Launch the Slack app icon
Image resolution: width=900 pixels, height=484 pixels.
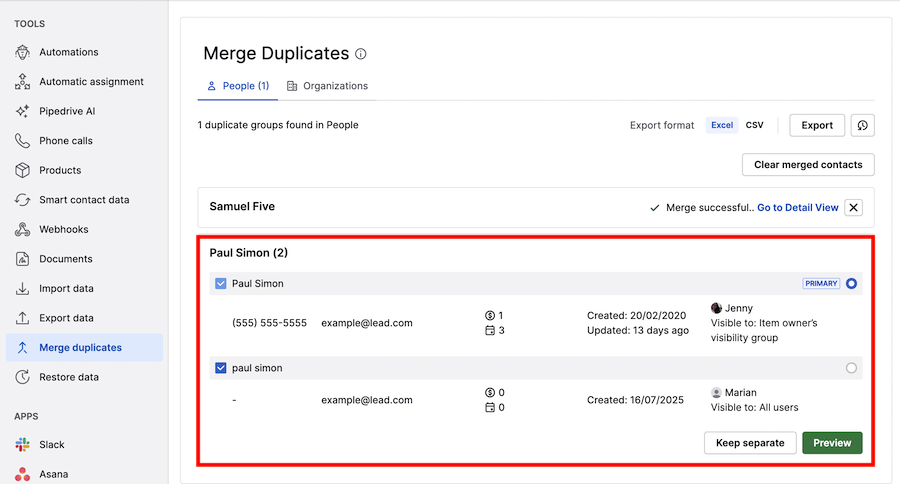(x=22, y=445)
